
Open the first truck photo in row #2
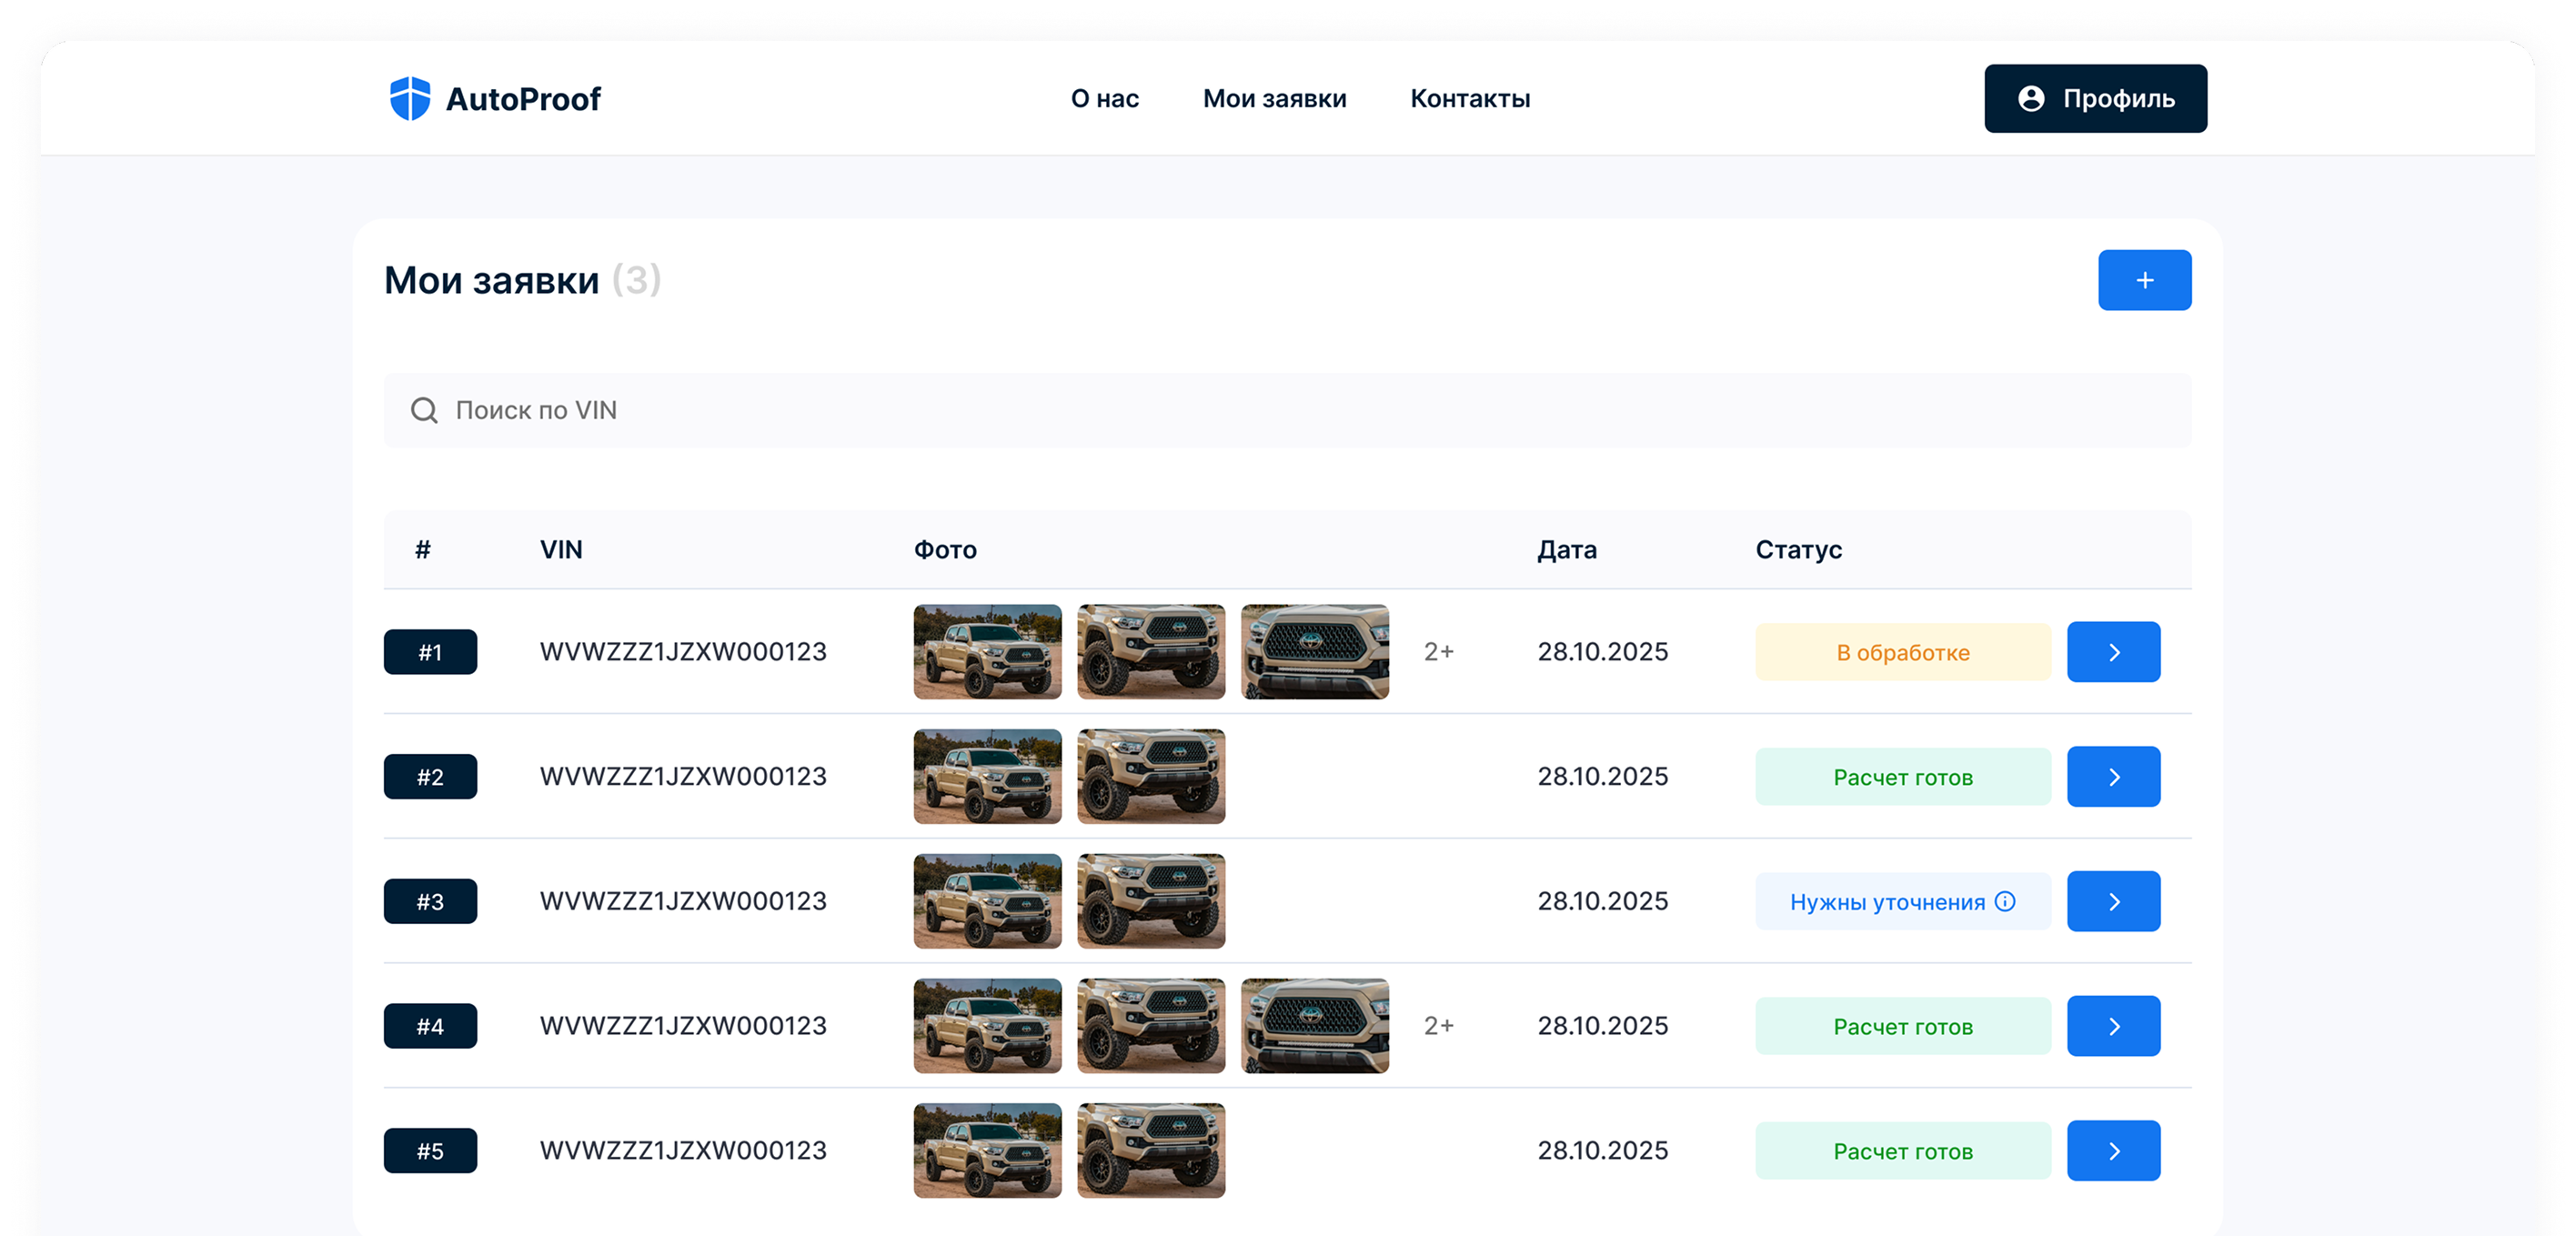[987, 776]
